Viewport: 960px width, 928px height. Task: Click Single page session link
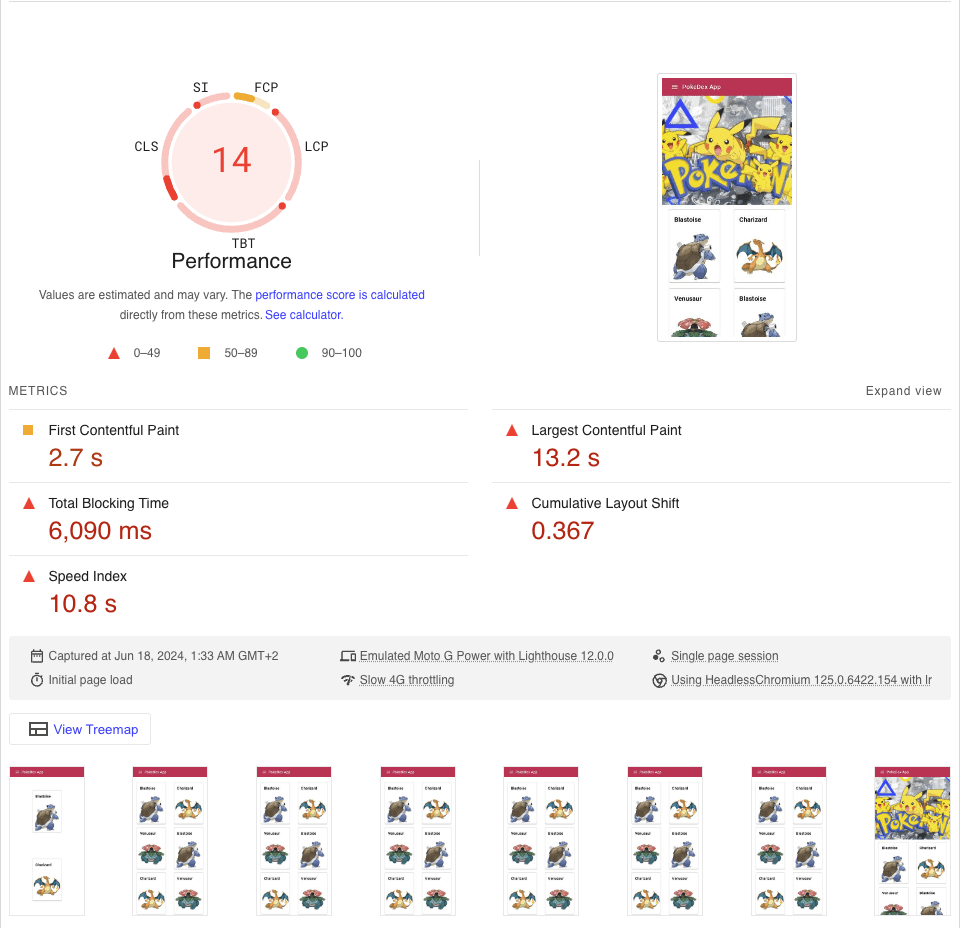point(724,656)
